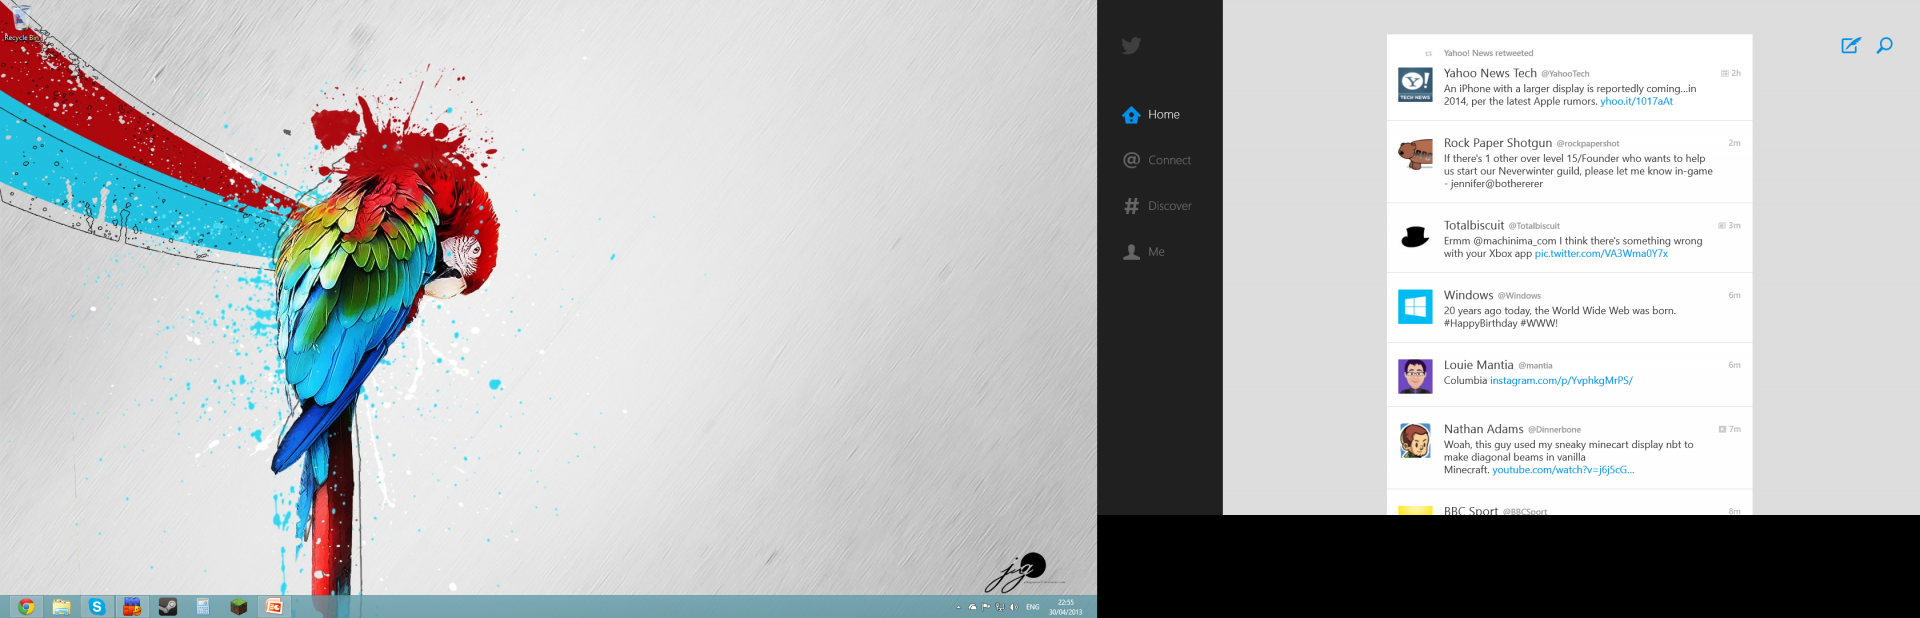Click the ENG language indicator
Image resolution: width=1920 pixels, height=618 pixels.
point(1033,607)
